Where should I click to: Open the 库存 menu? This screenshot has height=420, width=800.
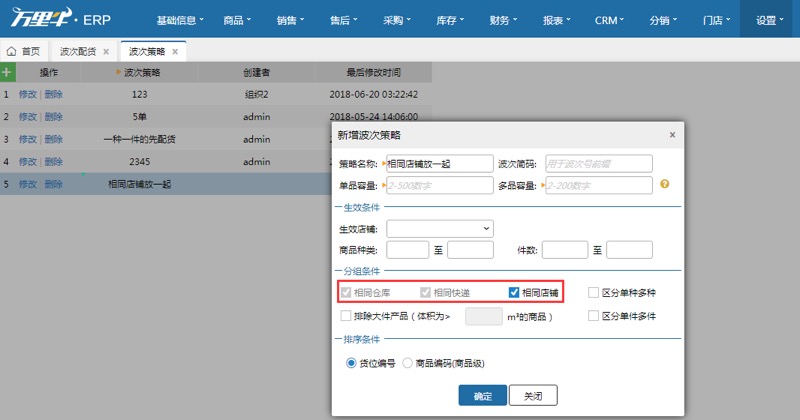pos(449,20)
